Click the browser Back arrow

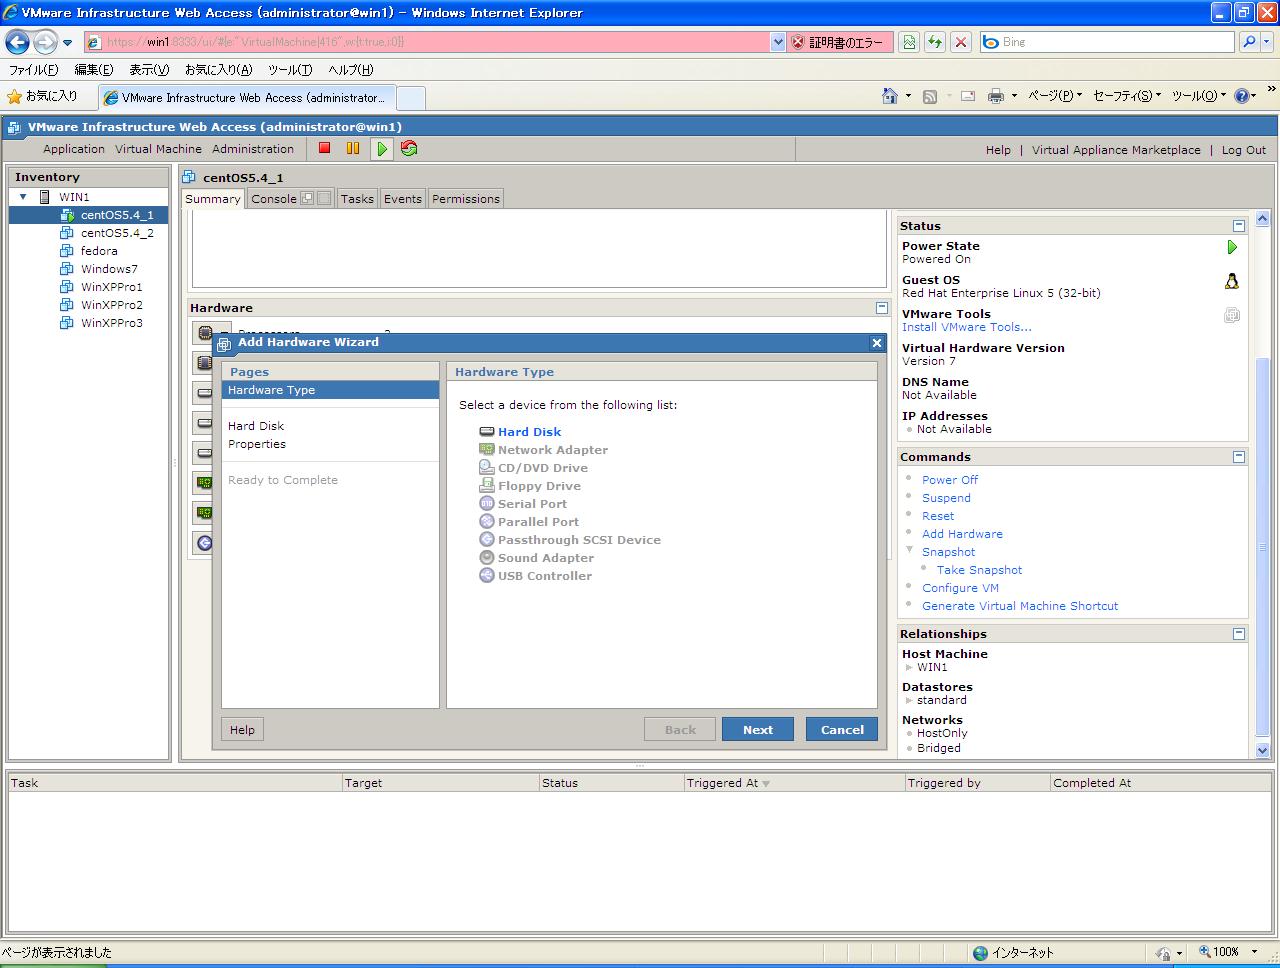(17, 42)
